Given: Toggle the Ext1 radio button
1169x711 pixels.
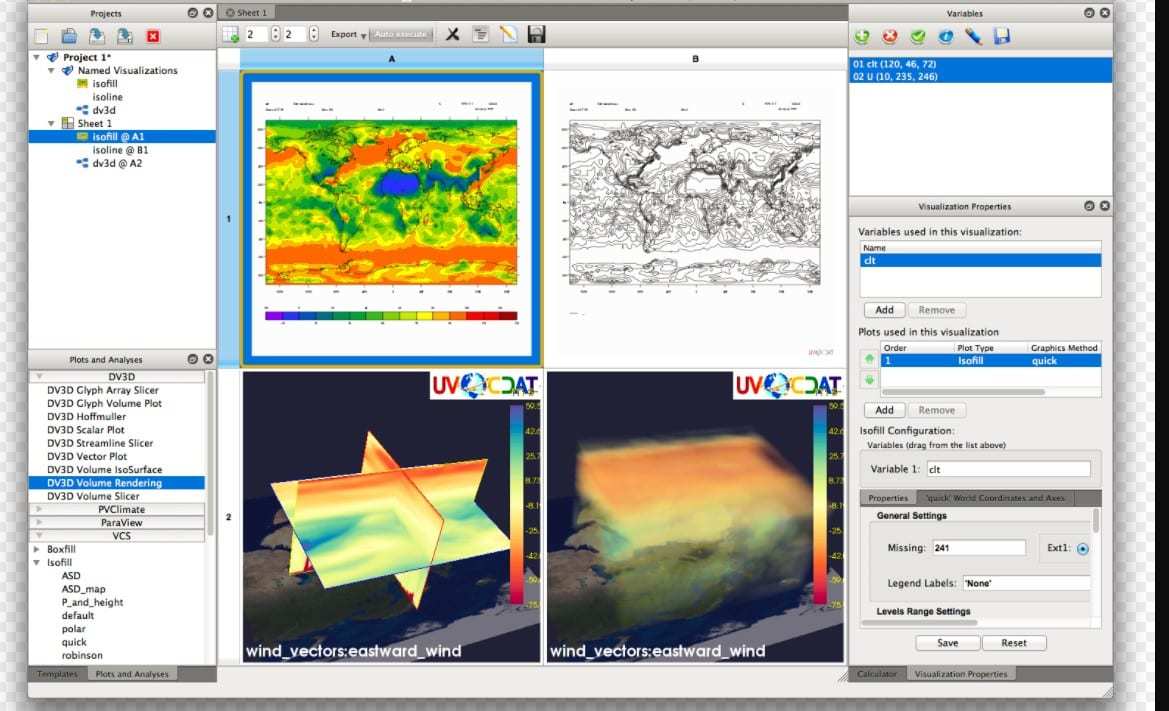Looking at the screenshot, I should pyautogui.click(x=1083, y=548).
